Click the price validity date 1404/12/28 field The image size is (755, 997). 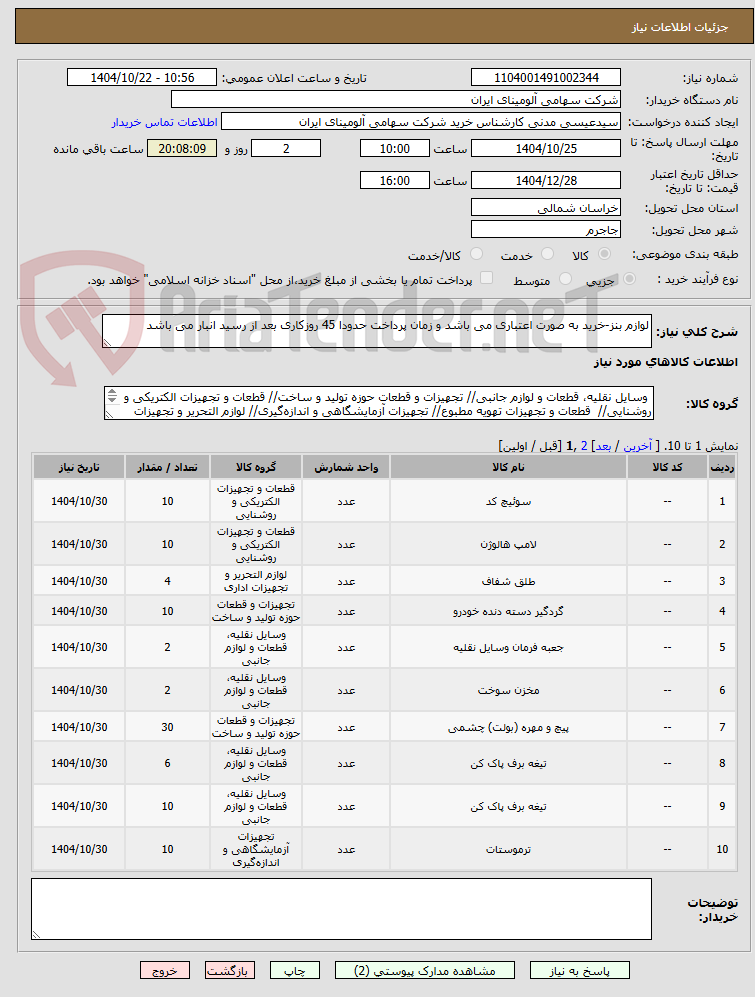(x=546, y=181)
